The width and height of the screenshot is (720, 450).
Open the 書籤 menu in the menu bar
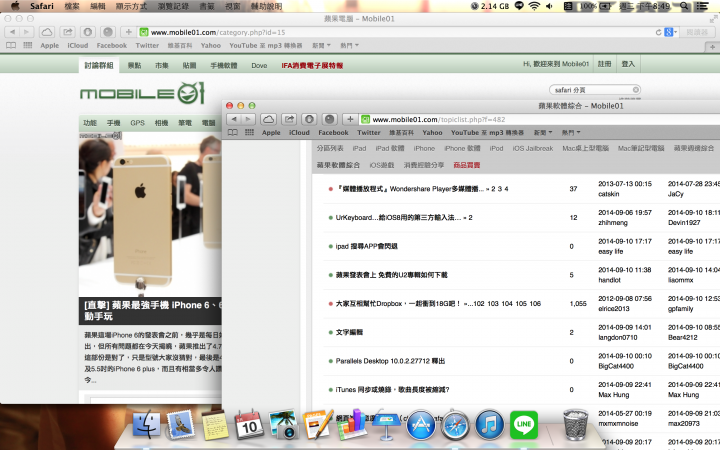coord(207,6)
